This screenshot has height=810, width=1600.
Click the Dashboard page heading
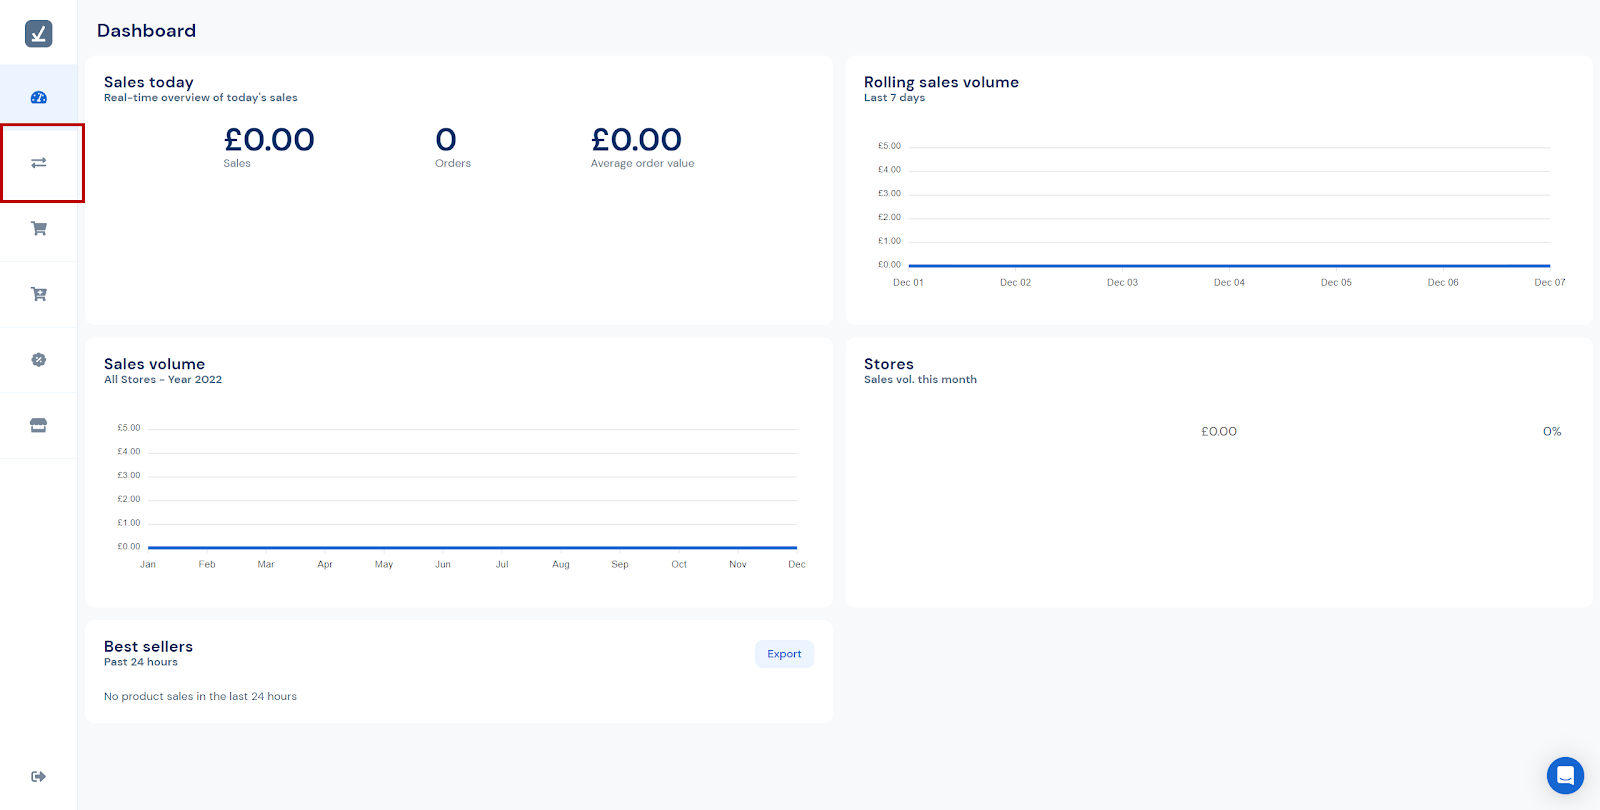coord(146,31)
